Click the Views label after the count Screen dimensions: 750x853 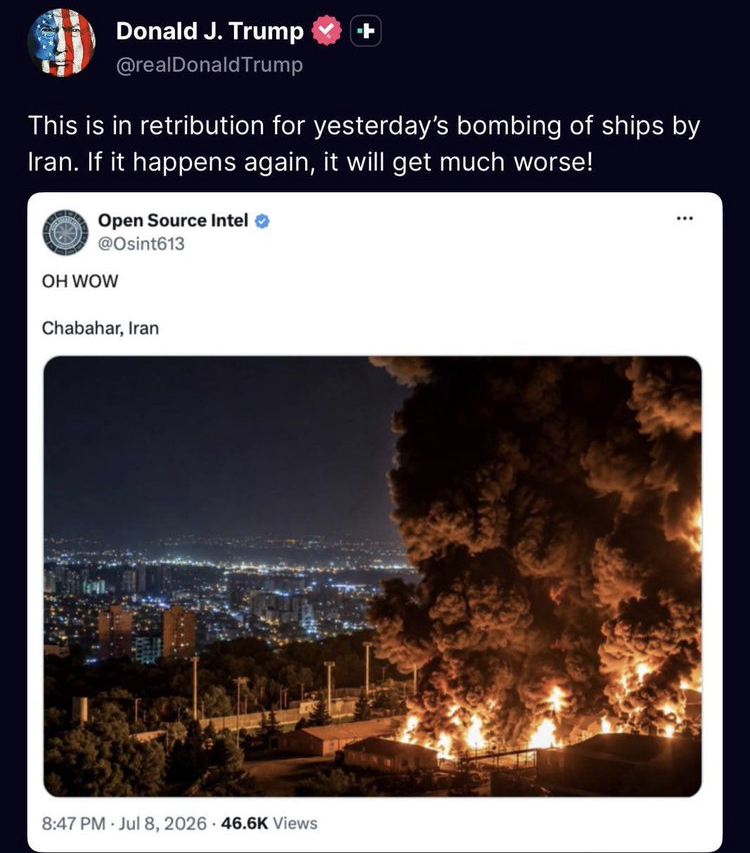(295, 823)
